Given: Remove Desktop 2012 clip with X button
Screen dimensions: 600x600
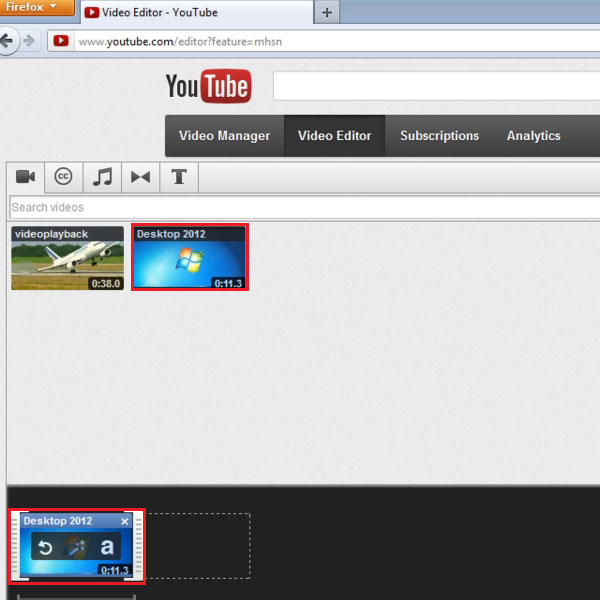Looking at the screenshot, I should (x=125, y=522).
